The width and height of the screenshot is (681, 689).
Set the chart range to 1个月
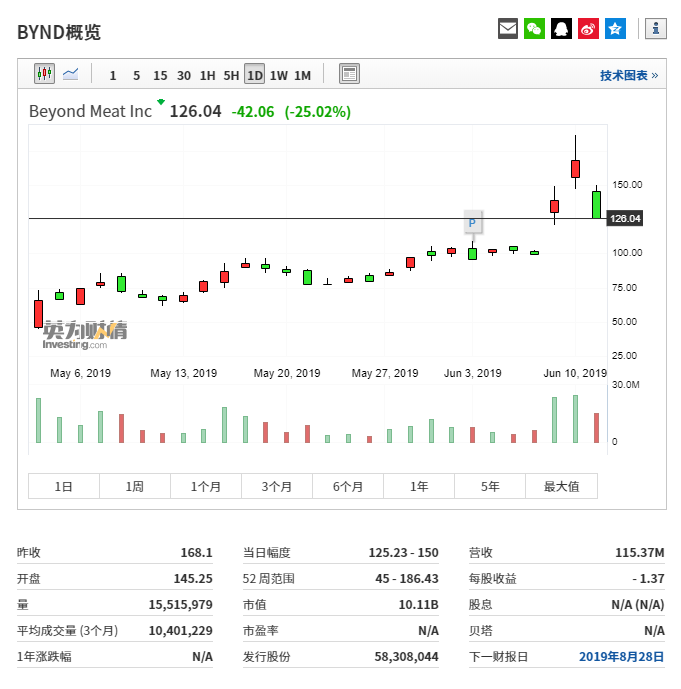coord(206,486)
